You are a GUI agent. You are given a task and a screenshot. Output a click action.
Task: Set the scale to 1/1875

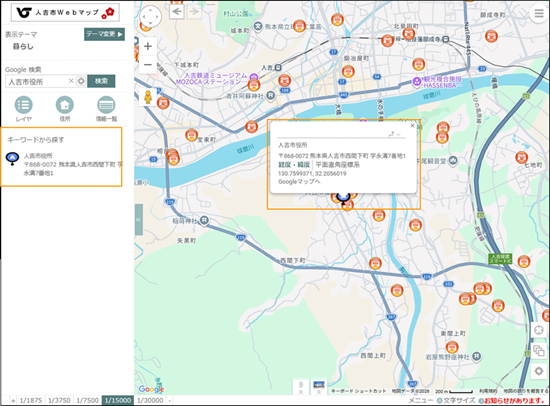coord(31,400)
